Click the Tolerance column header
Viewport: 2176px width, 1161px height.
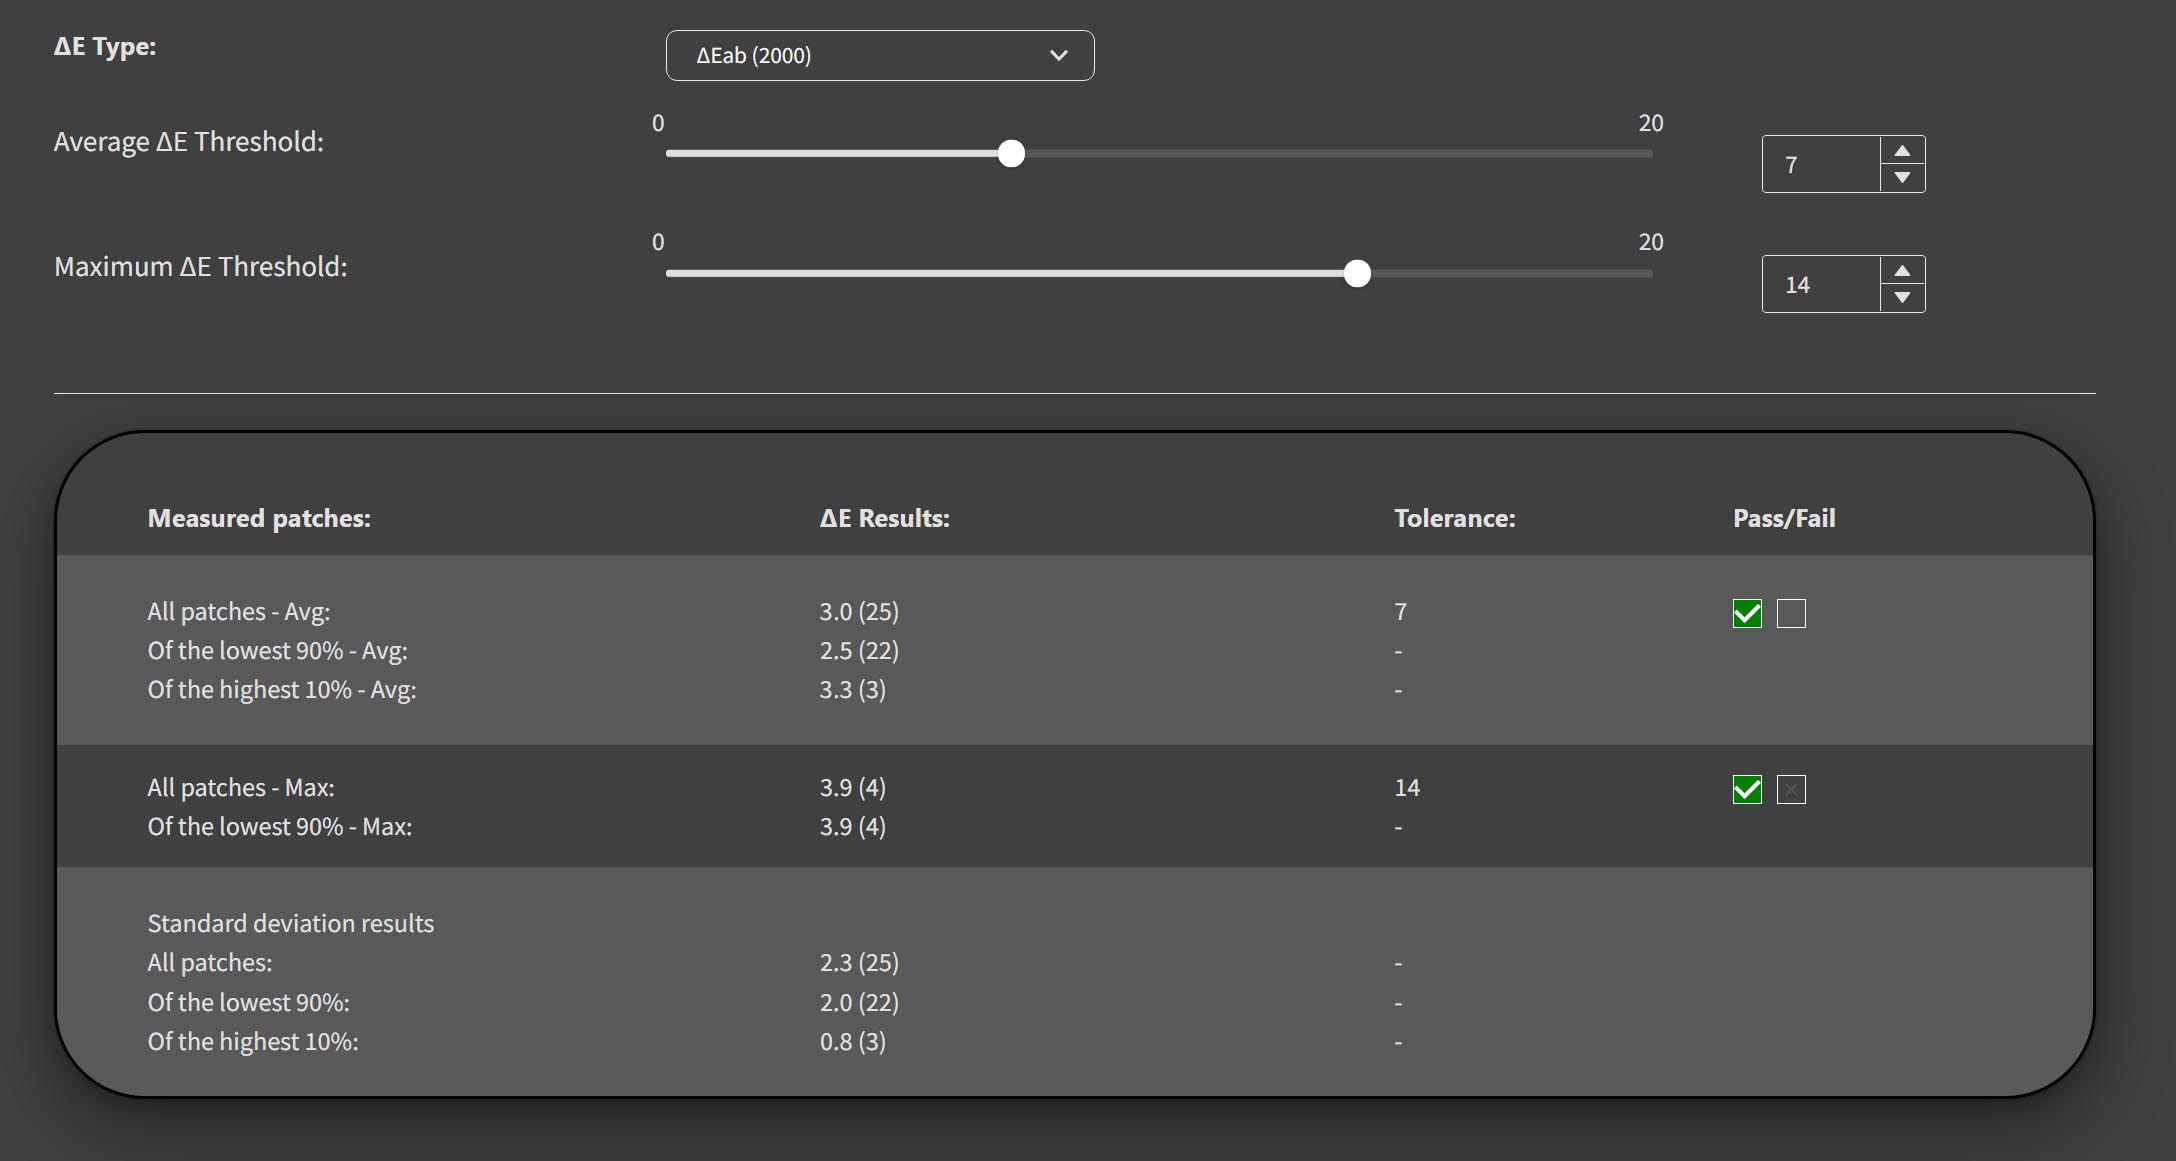(1454, 518)
